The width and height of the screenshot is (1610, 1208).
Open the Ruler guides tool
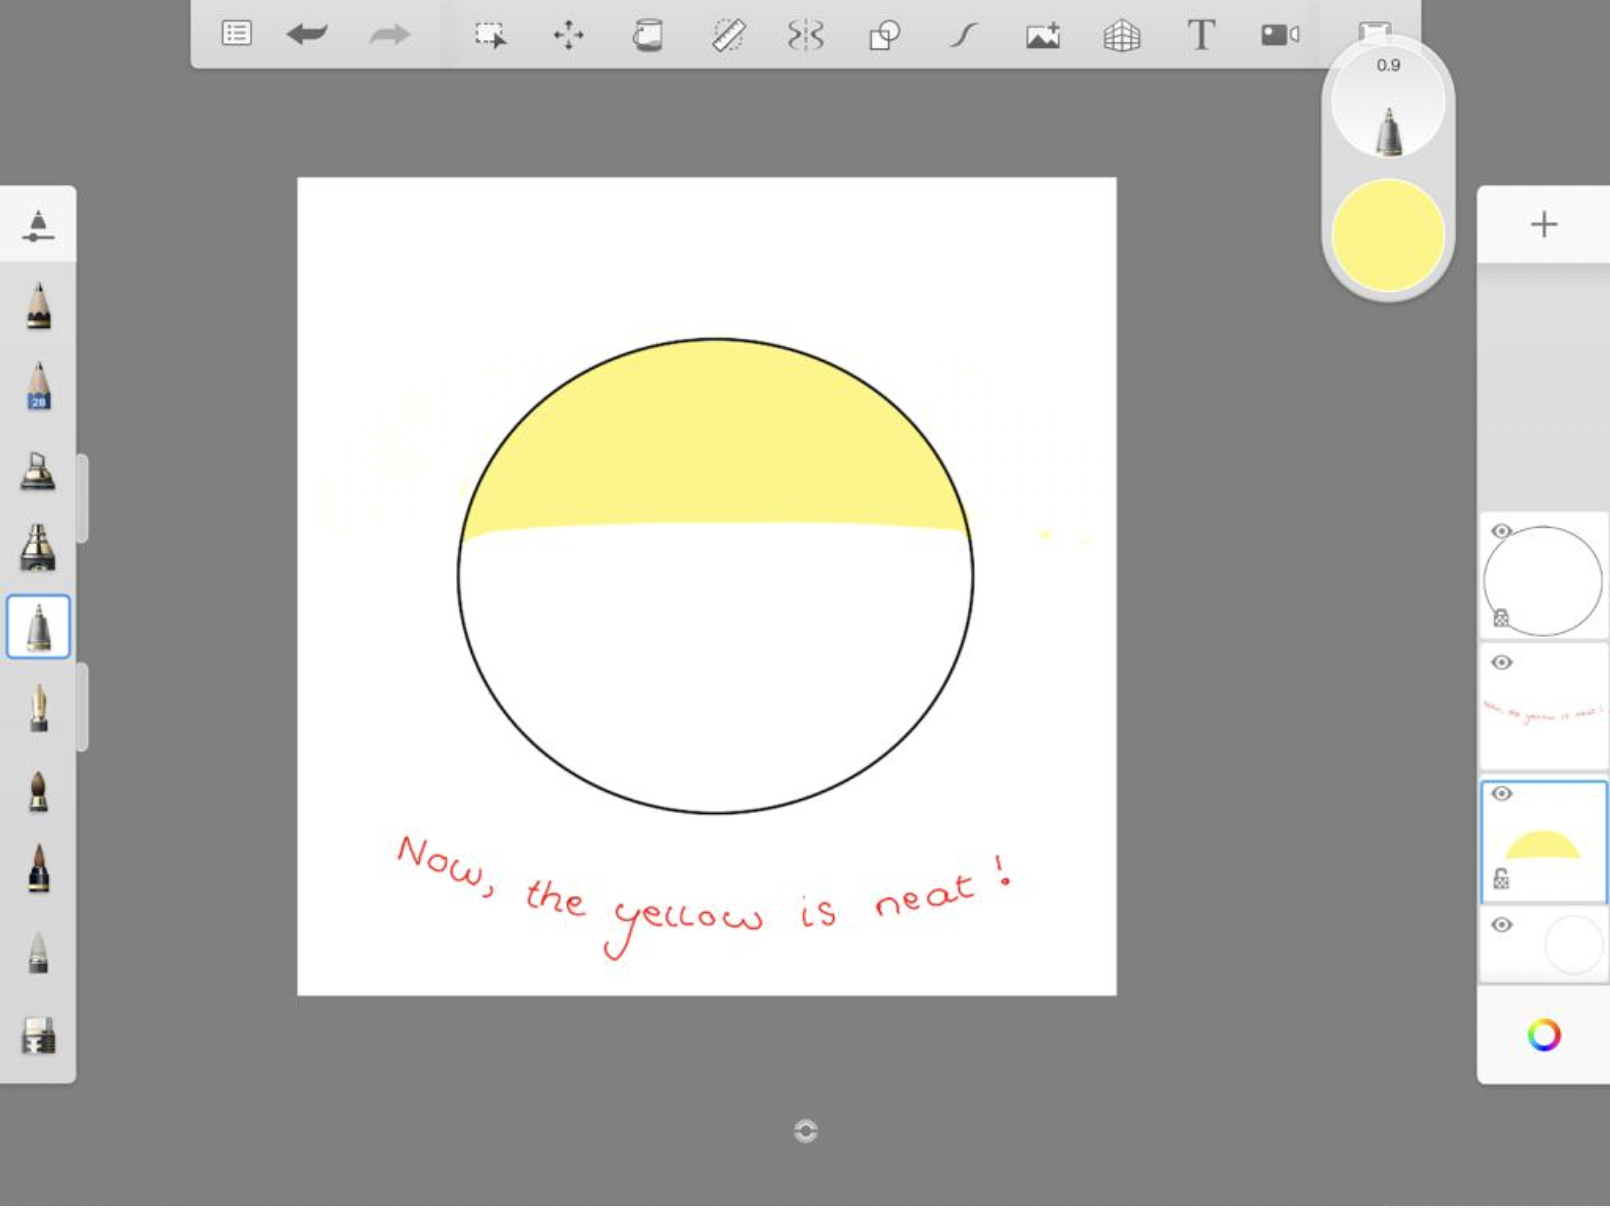pyautogui.click(x=728, y=35)
